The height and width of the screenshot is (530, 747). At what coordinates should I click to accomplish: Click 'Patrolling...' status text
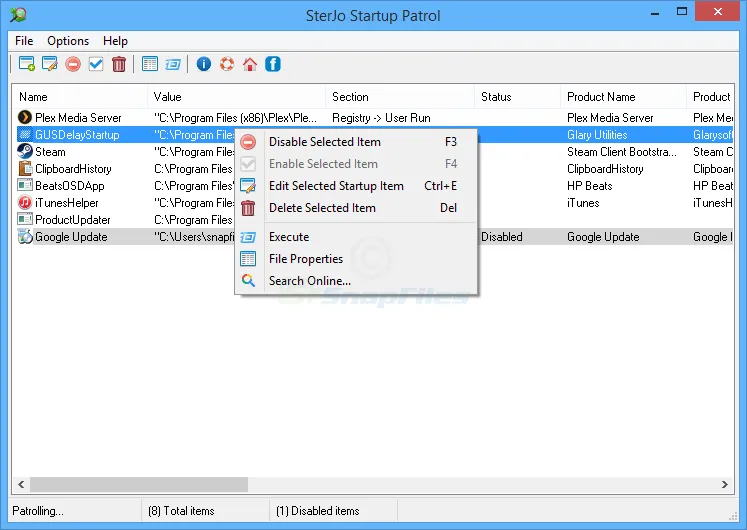tap(38, 511)
